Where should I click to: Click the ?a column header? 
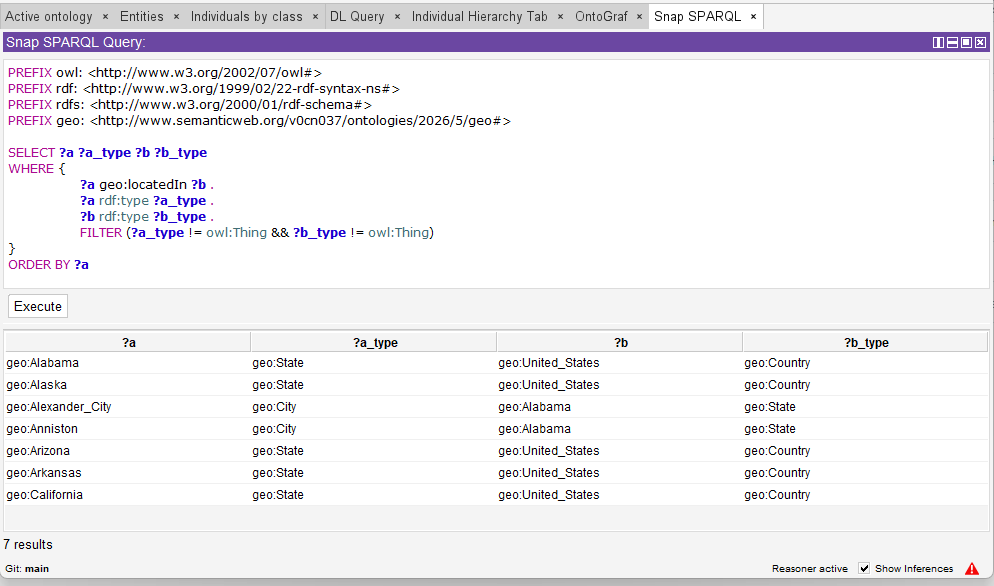click(x=128, y=342)
